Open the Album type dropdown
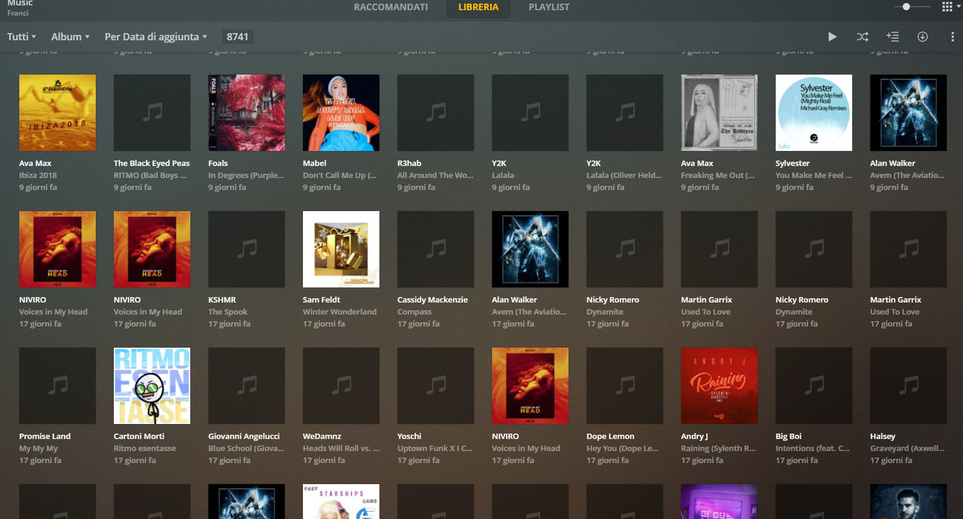Image resolution: width=963 pixels, height=519 pixels. (x=70, y=37)
